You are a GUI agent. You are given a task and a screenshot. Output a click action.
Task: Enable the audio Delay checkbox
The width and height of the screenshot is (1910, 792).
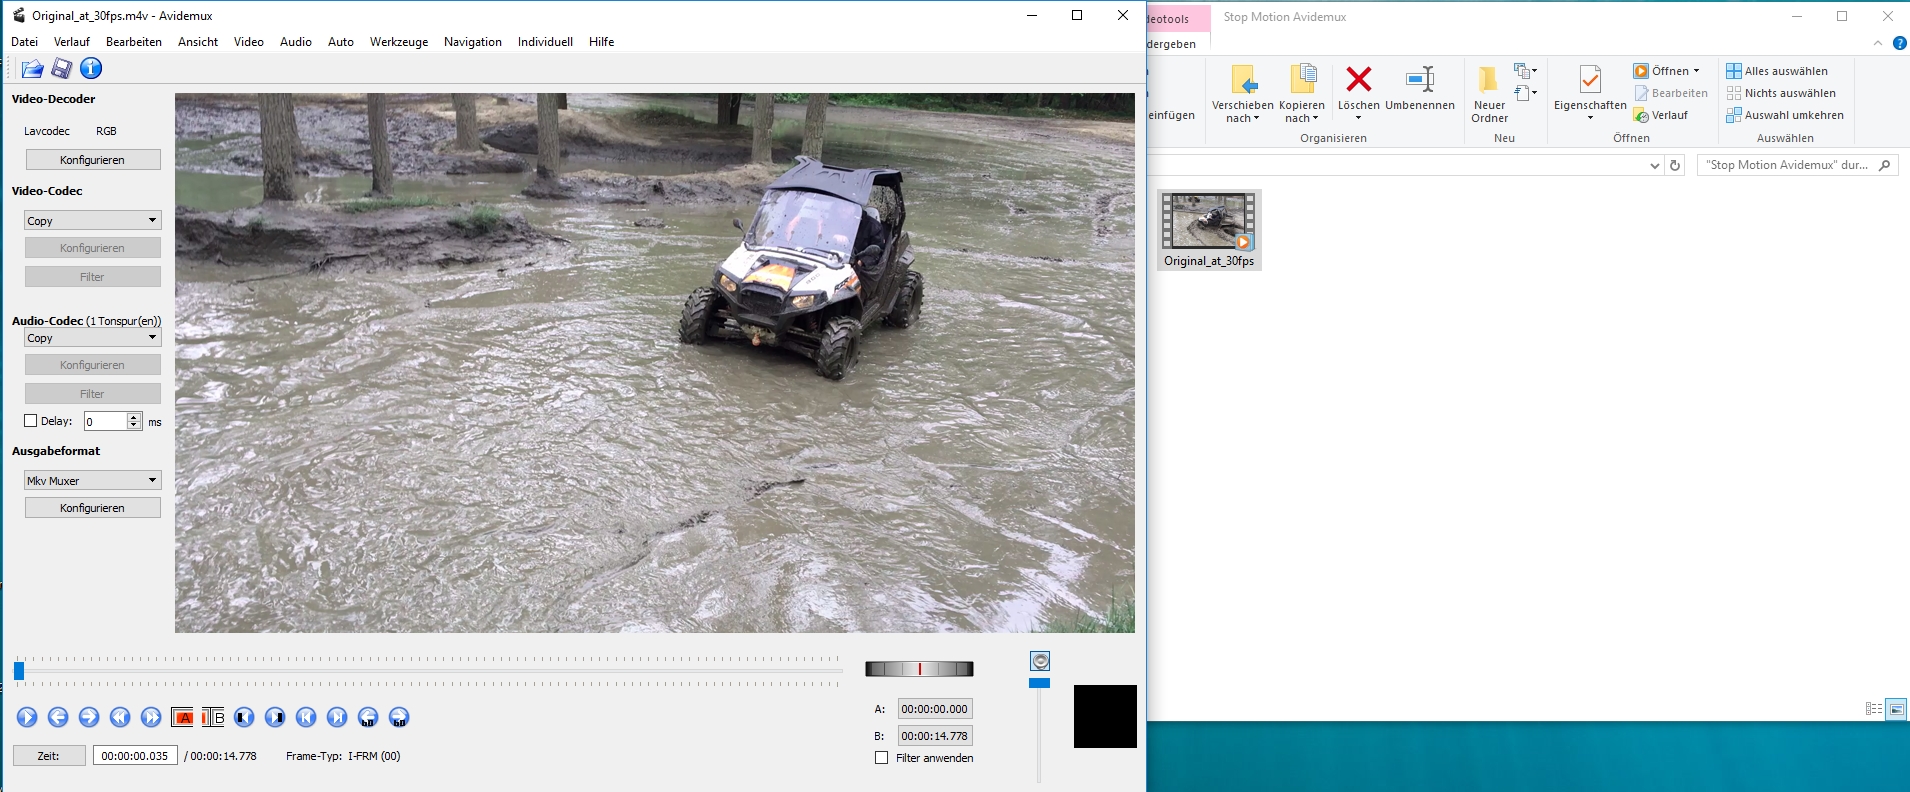click(31, 421)
